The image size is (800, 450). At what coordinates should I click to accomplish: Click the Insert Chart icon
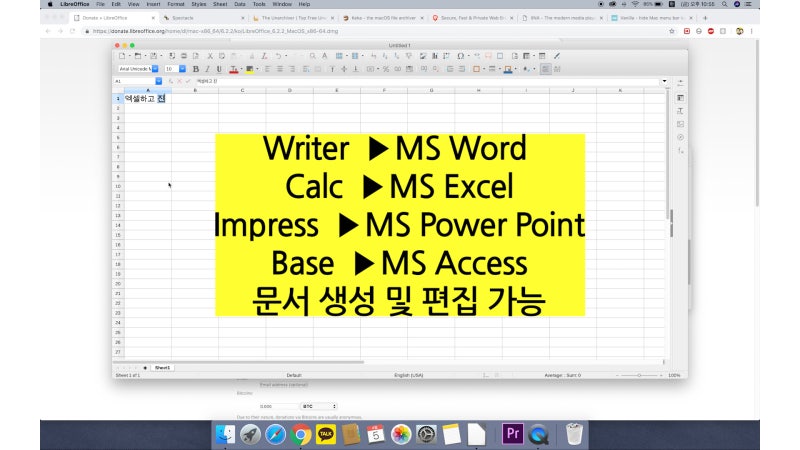coord(435,56)
